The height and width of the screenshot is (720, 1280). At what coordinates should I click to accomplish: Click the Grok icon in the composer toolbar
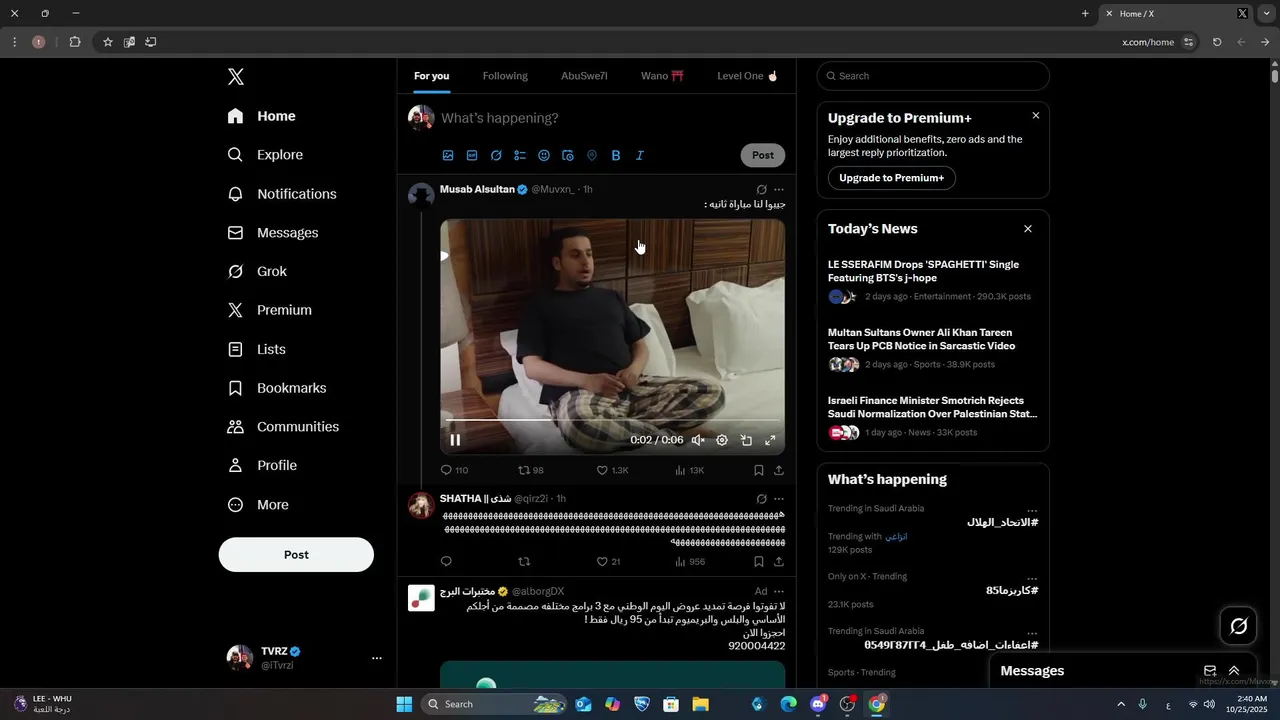coord(496,156)
